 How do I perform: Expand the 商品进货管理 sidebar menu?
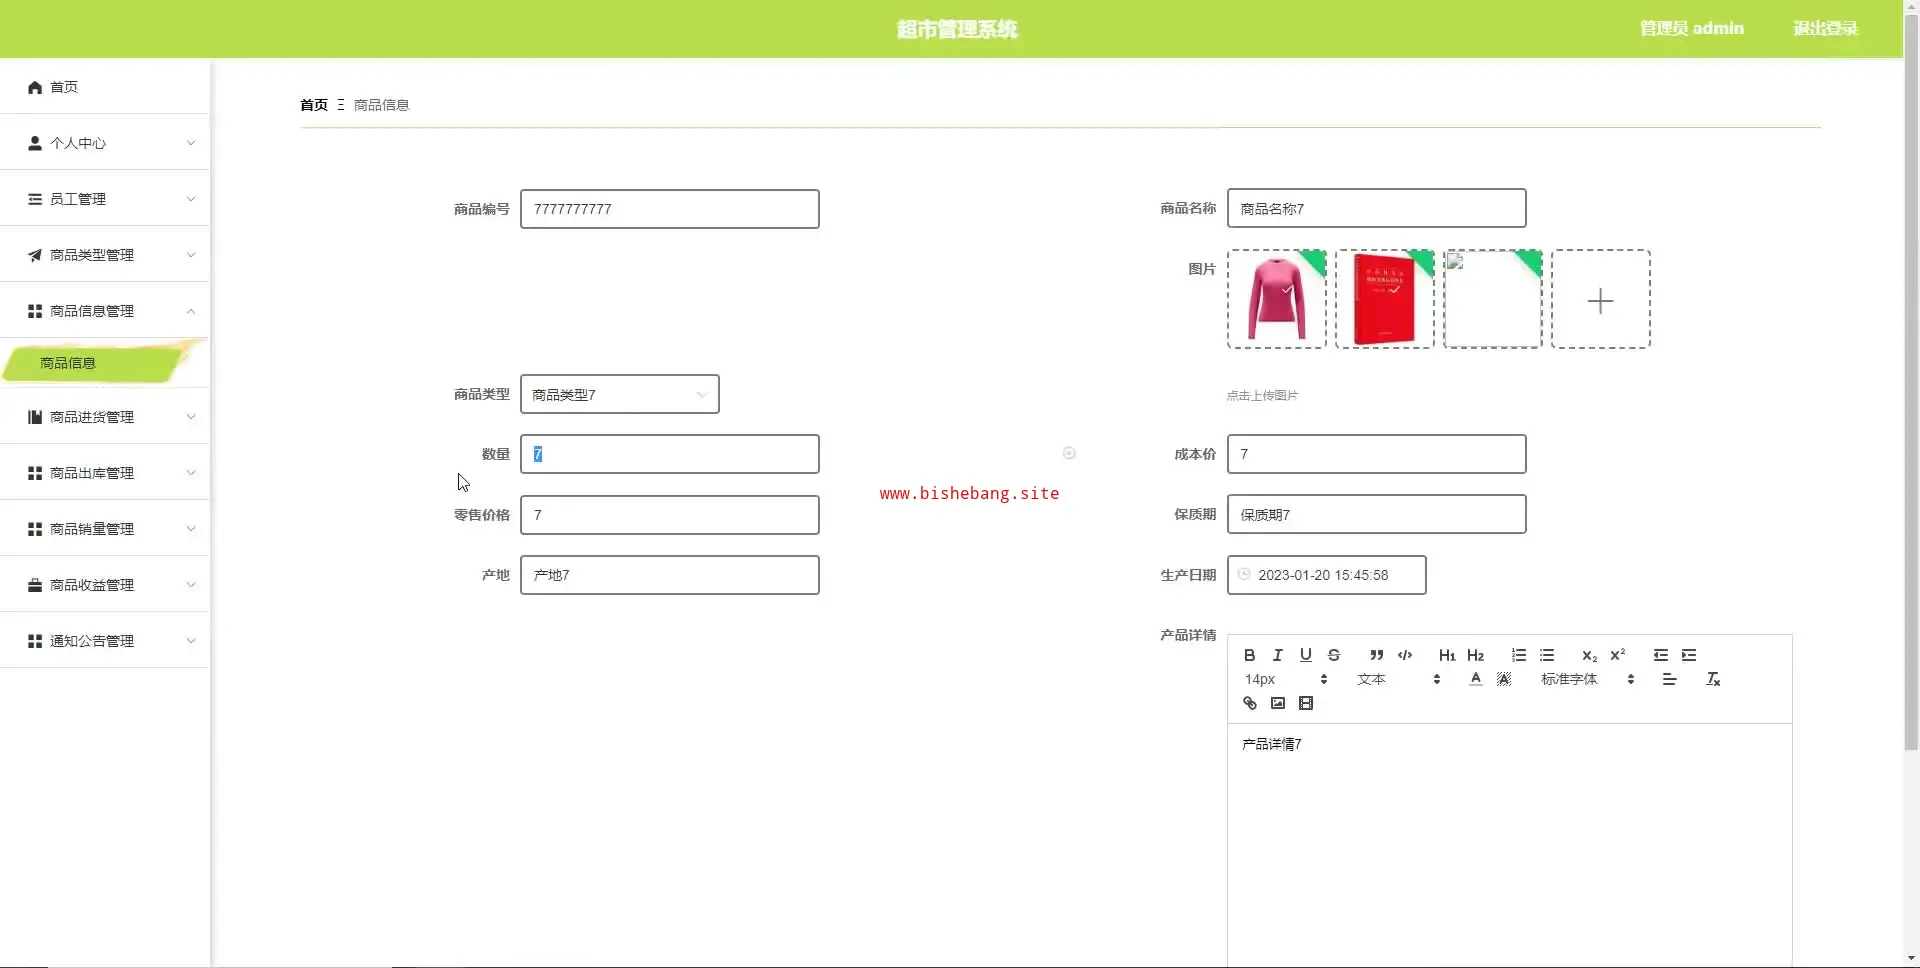point(104,417)
